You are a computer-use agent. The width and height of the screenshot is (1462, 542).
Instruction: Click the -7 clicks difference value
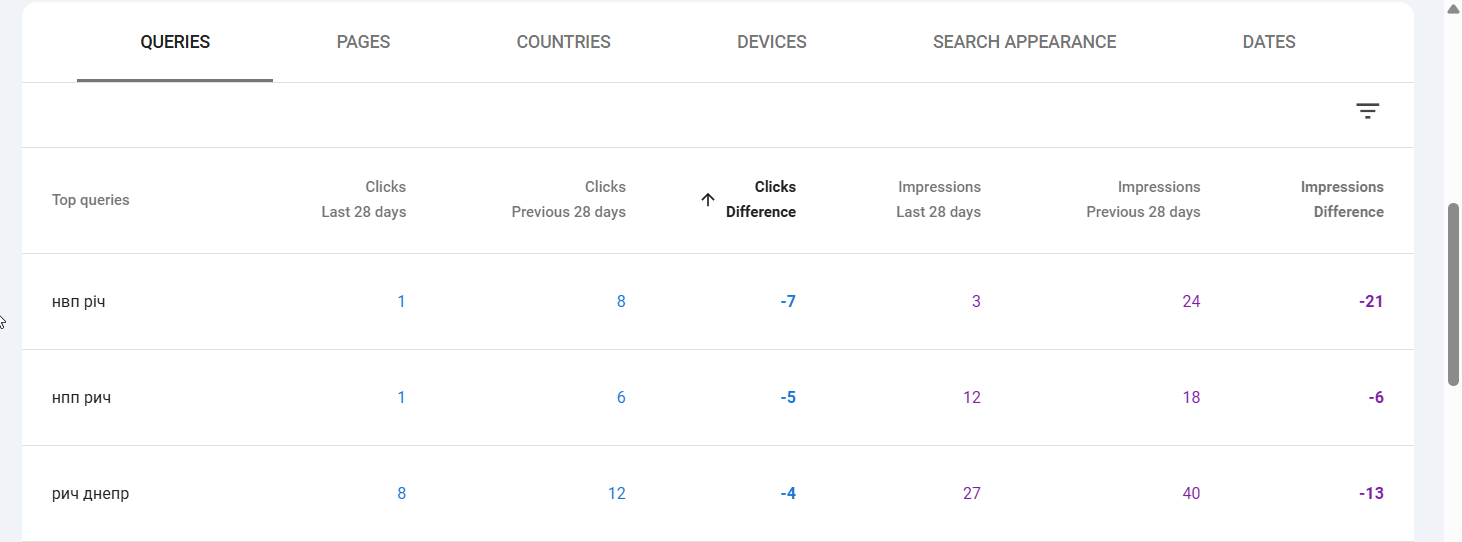click(788, 301)
